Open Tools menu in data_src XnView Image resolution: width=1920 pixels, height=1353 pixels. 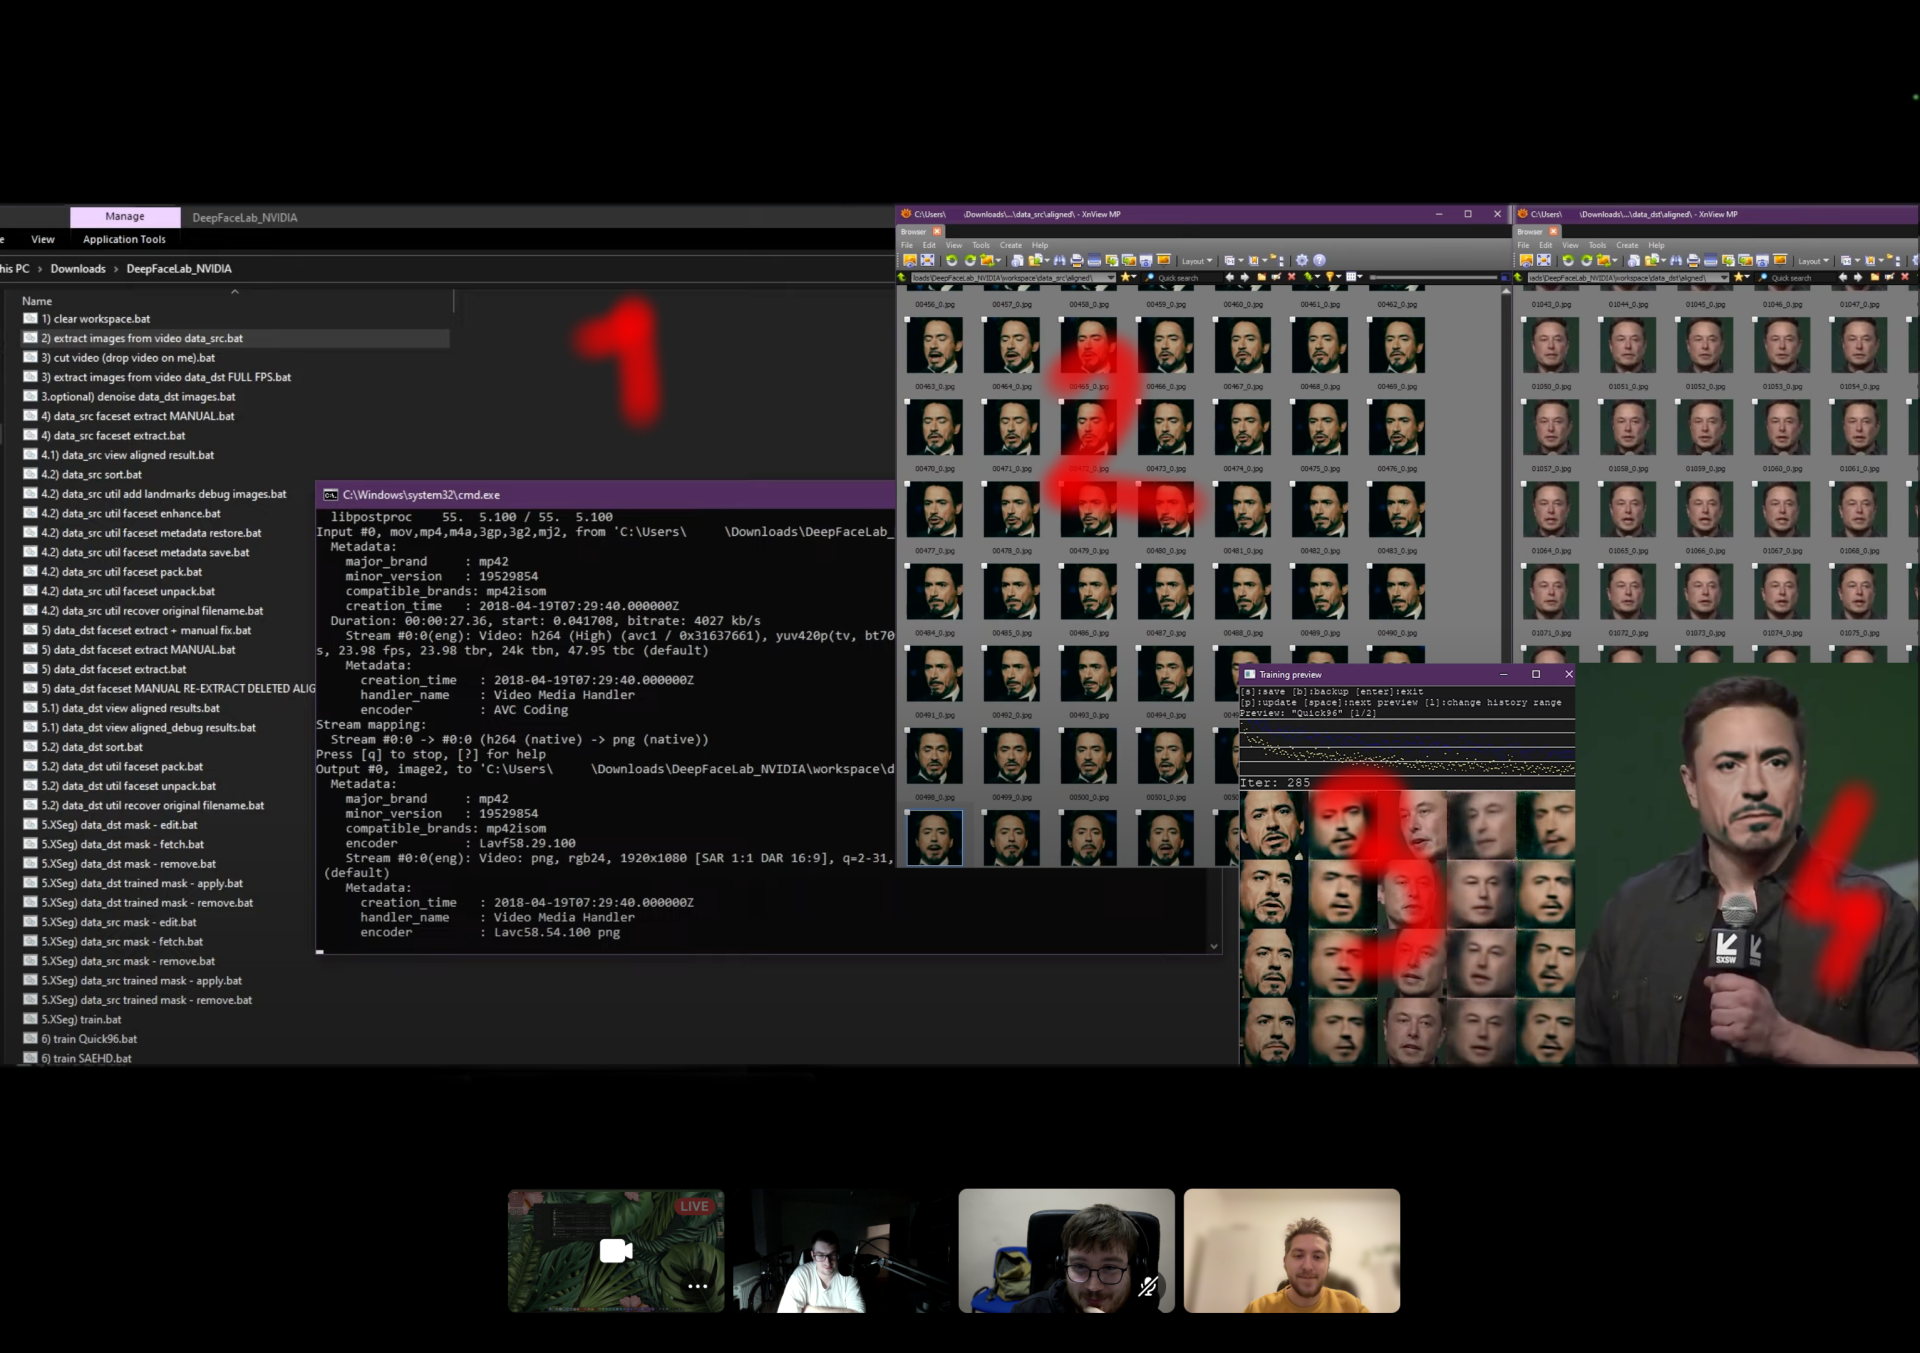(981, 245)
